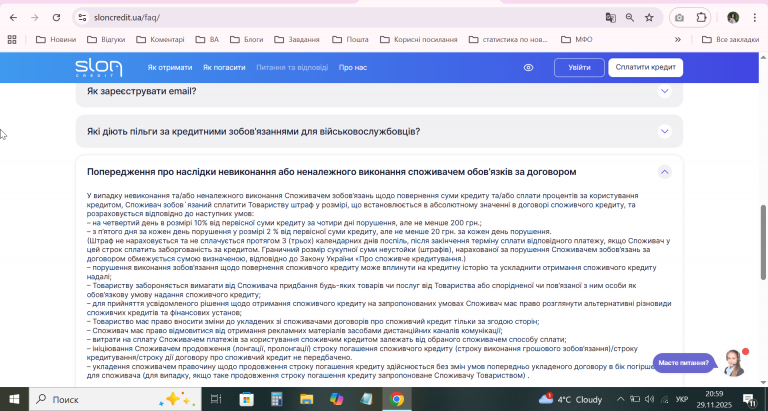This screenshot has width=768, height=411.
Task: Click Які діють пільги question title
Action: 253,132
